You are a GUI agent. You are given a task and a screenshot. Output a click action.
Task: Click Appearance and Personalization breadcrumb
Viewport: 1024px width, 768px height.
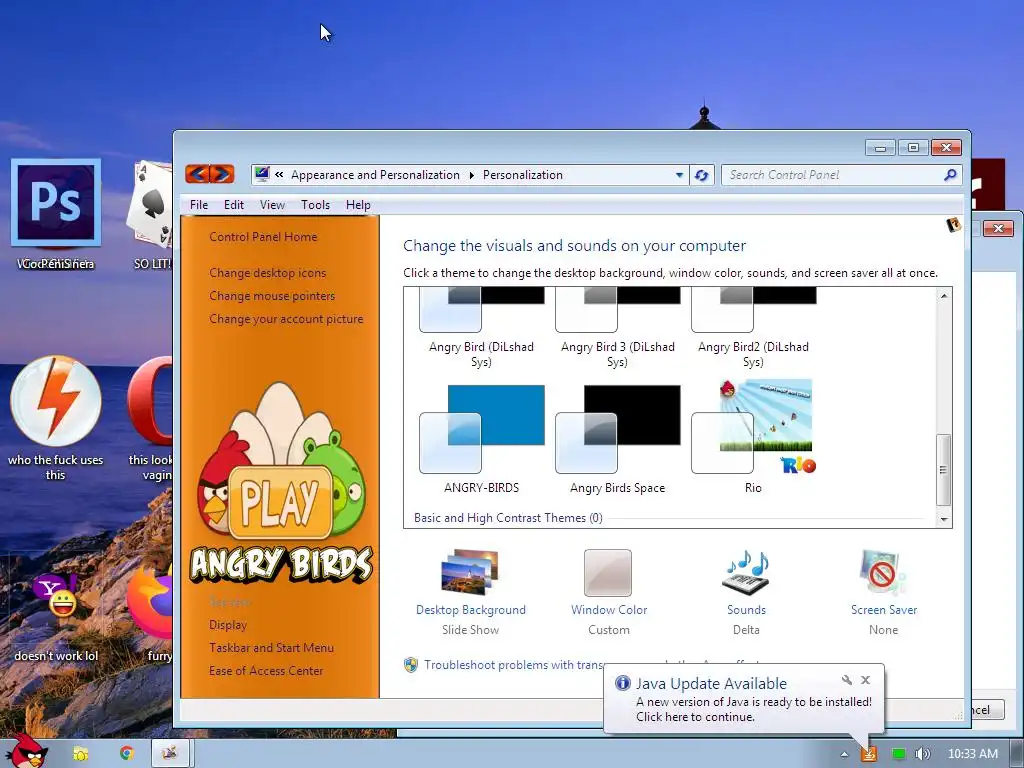376,175
